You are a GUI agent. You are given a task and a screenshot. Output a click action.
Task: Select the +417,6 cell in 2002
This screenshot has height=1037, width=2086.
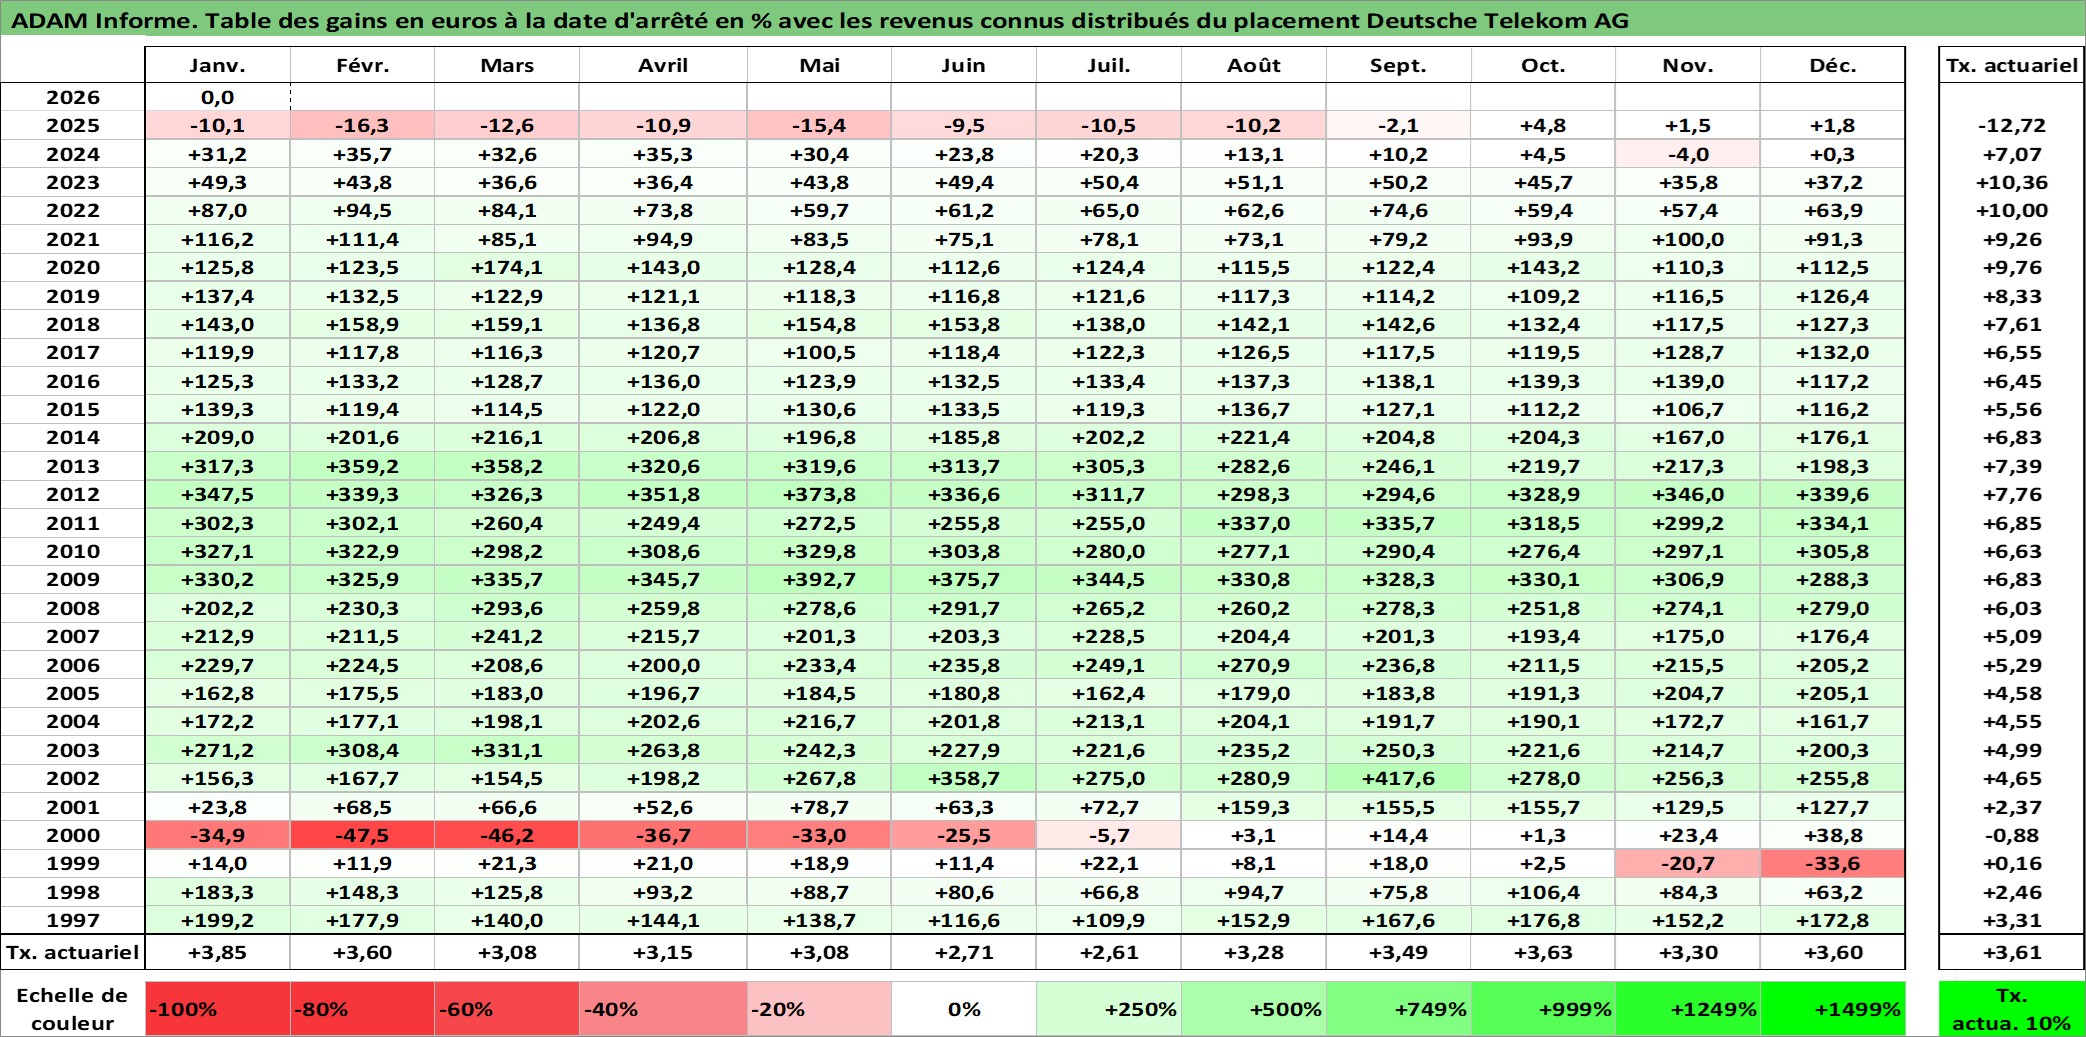tap(1398, 778)
